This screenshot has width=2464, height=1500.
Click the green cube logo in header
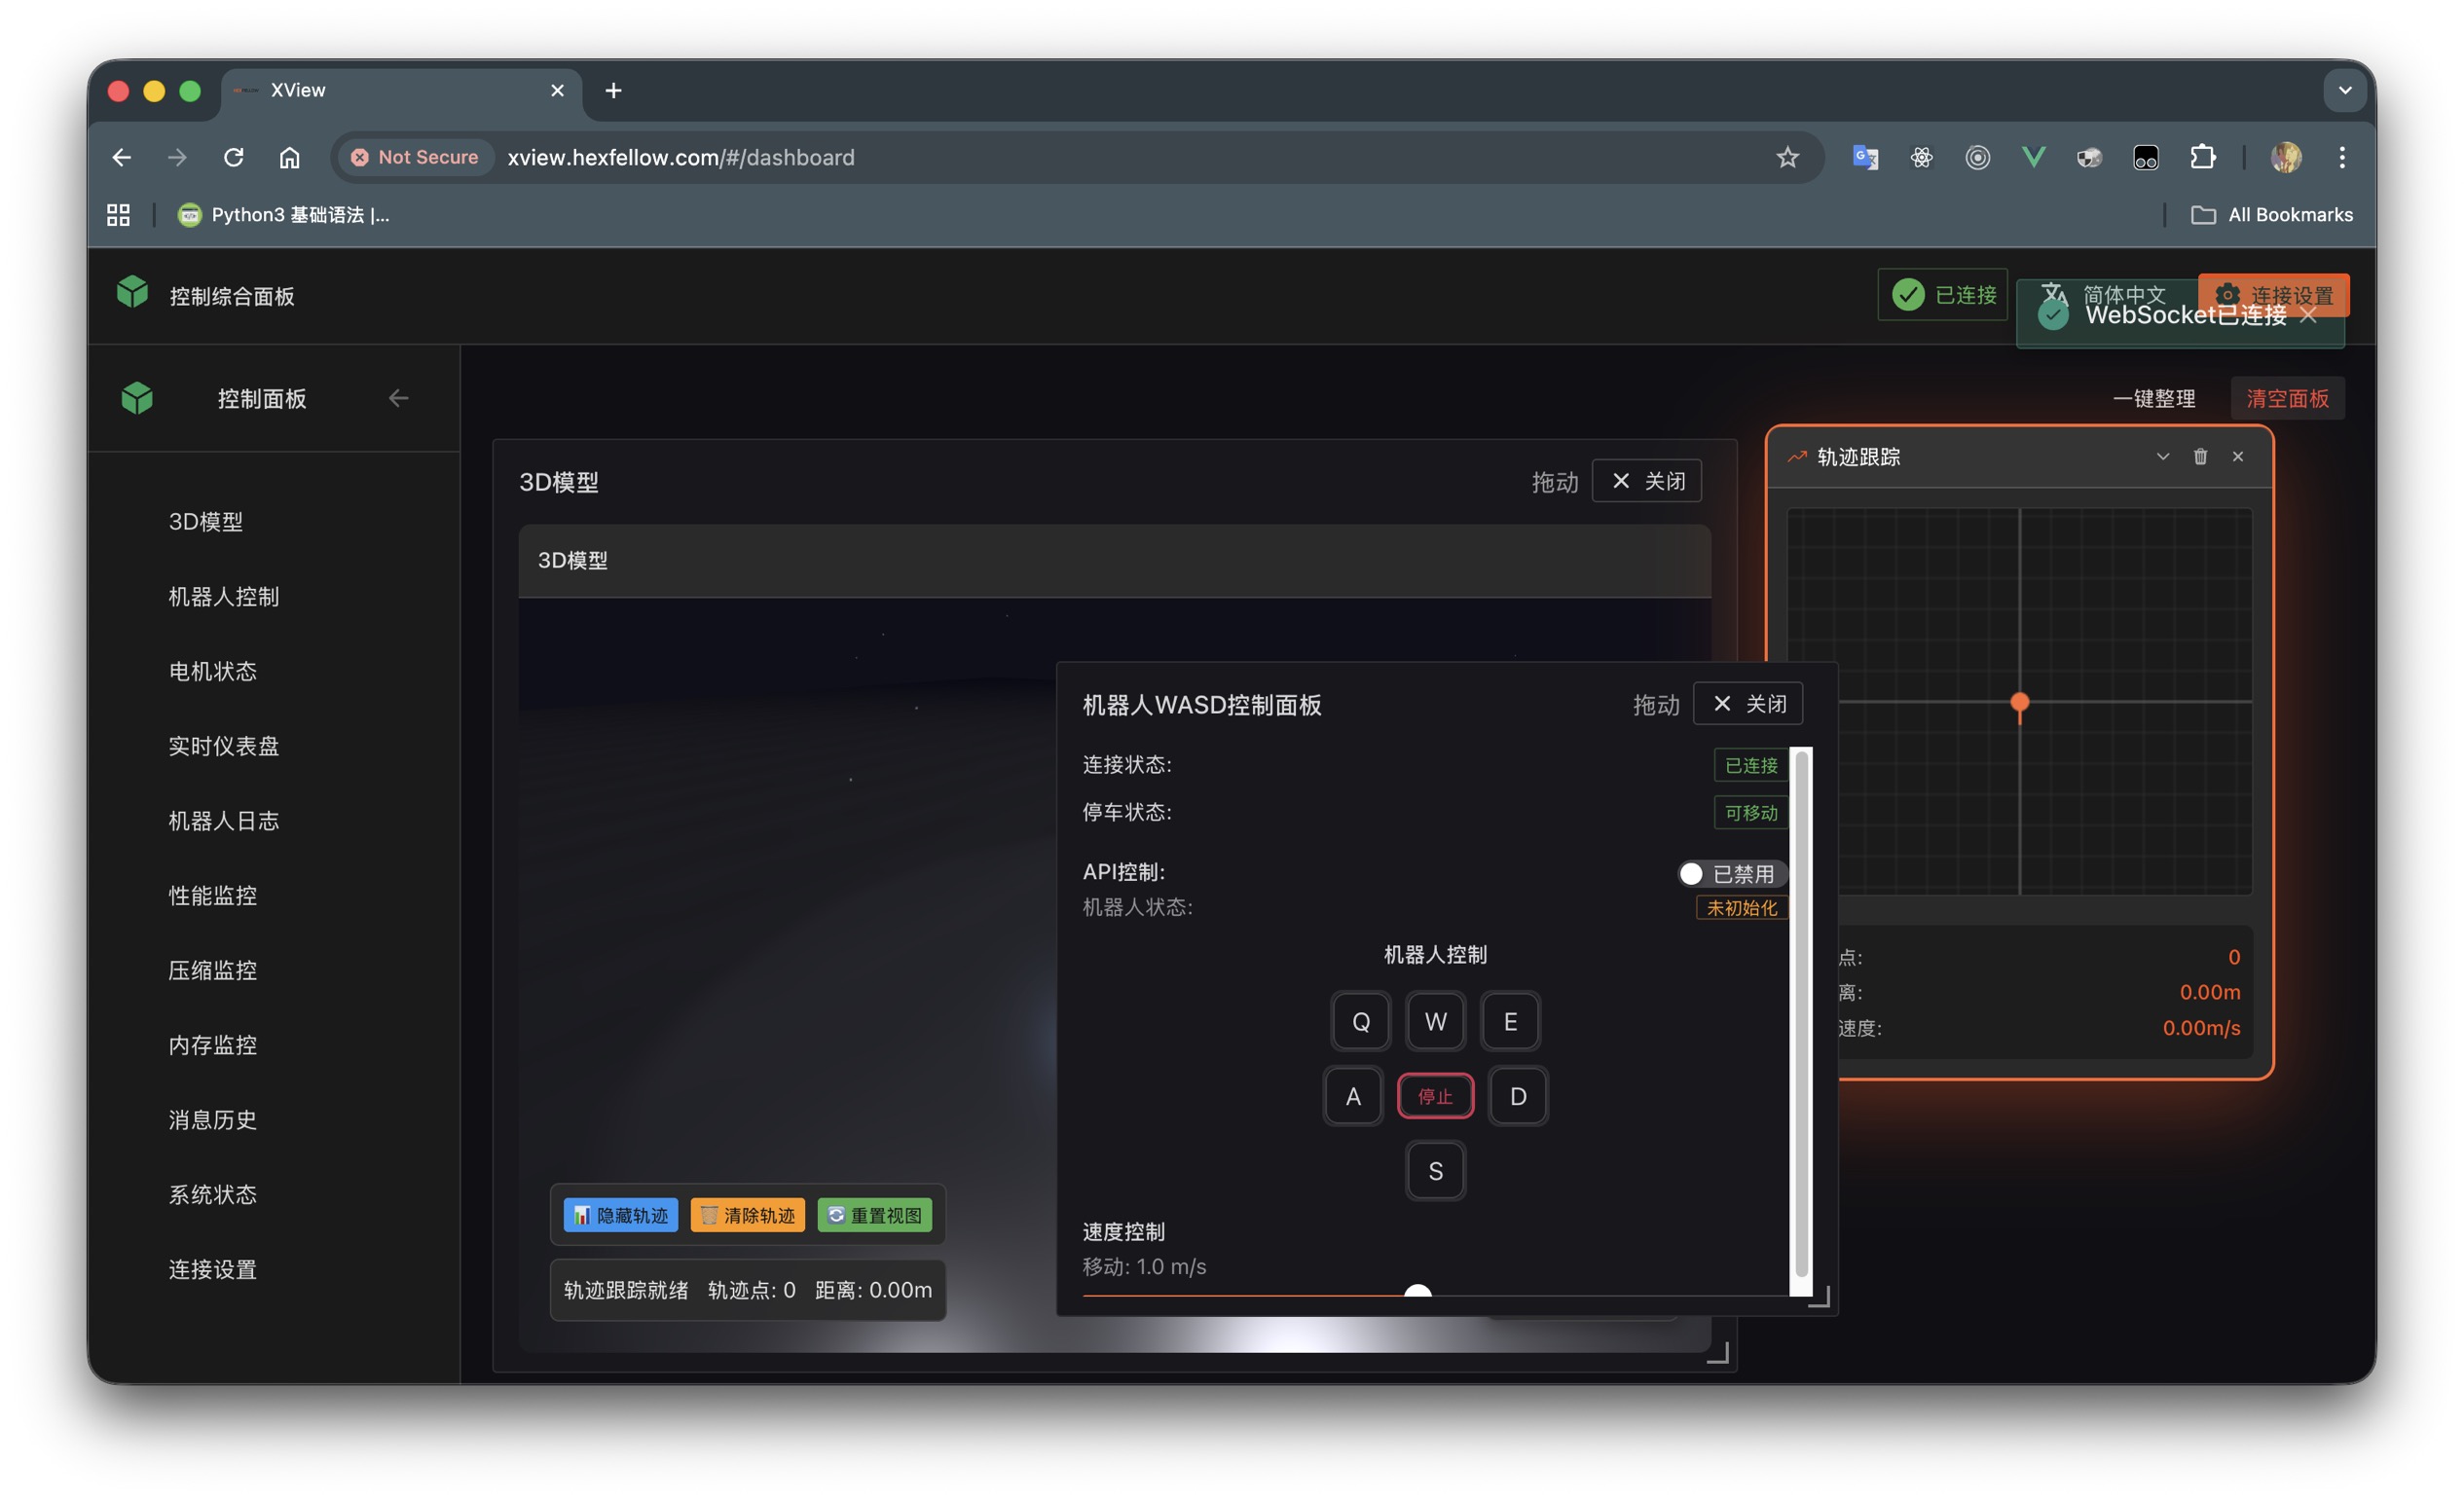tap(132, 293)
